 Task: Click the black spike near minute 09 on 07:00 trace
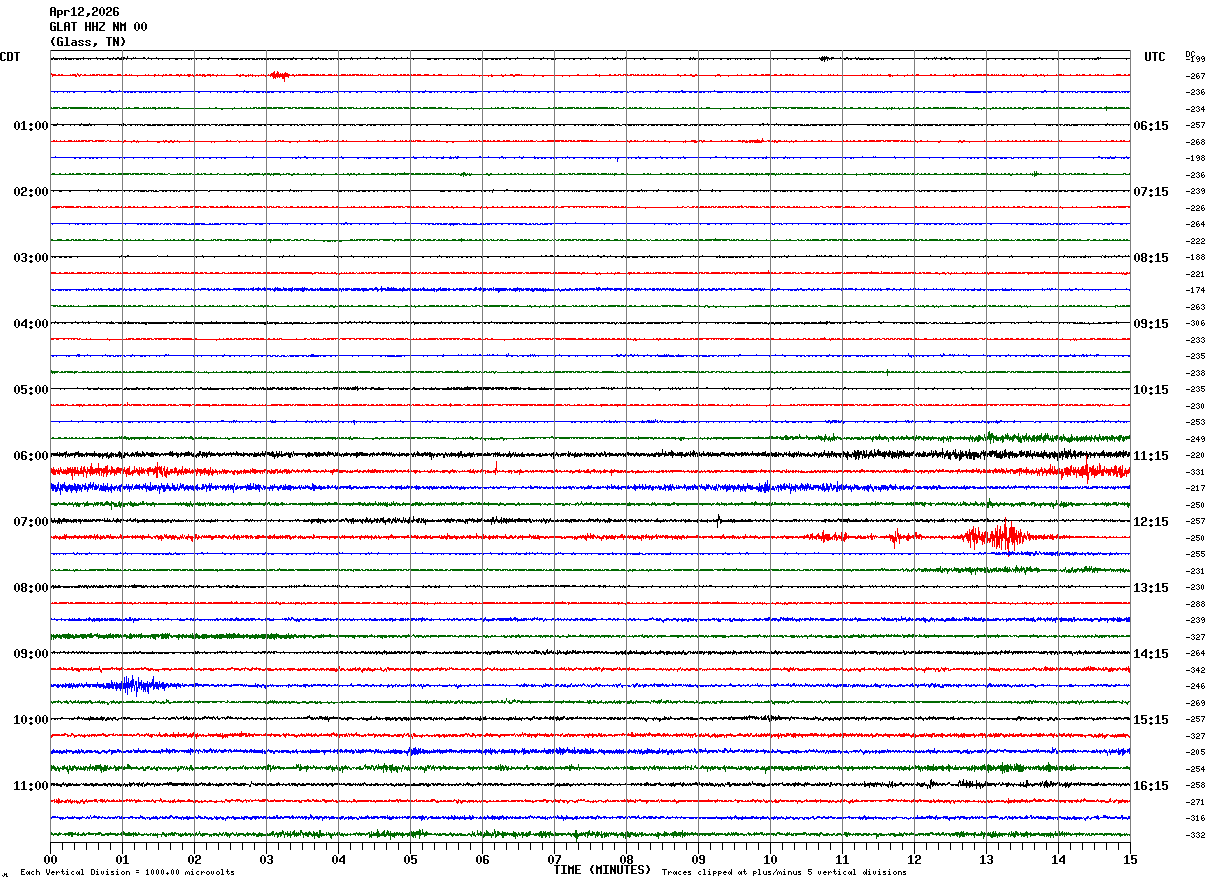pyautogui.click(x=718, y=520)
